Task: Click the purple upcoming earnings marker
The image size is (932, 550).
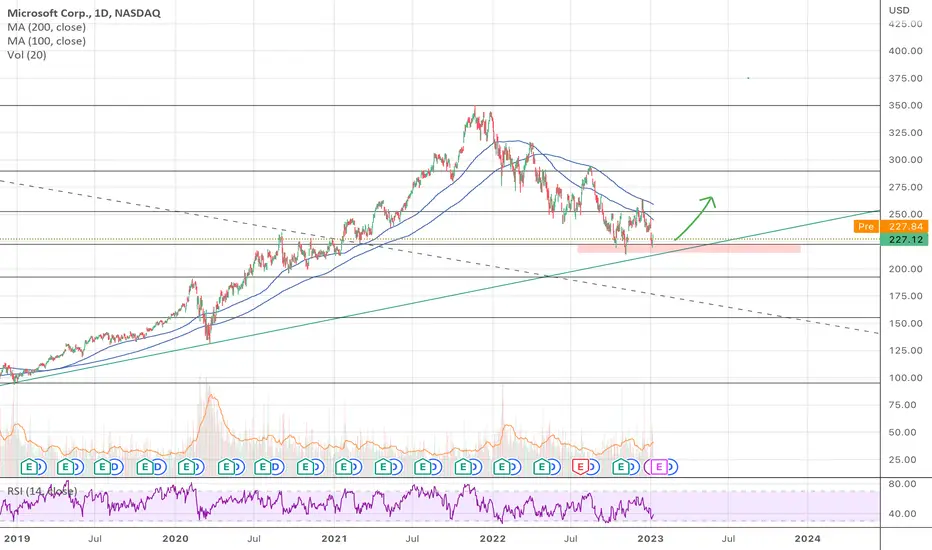Action: (x=659, y=467)
